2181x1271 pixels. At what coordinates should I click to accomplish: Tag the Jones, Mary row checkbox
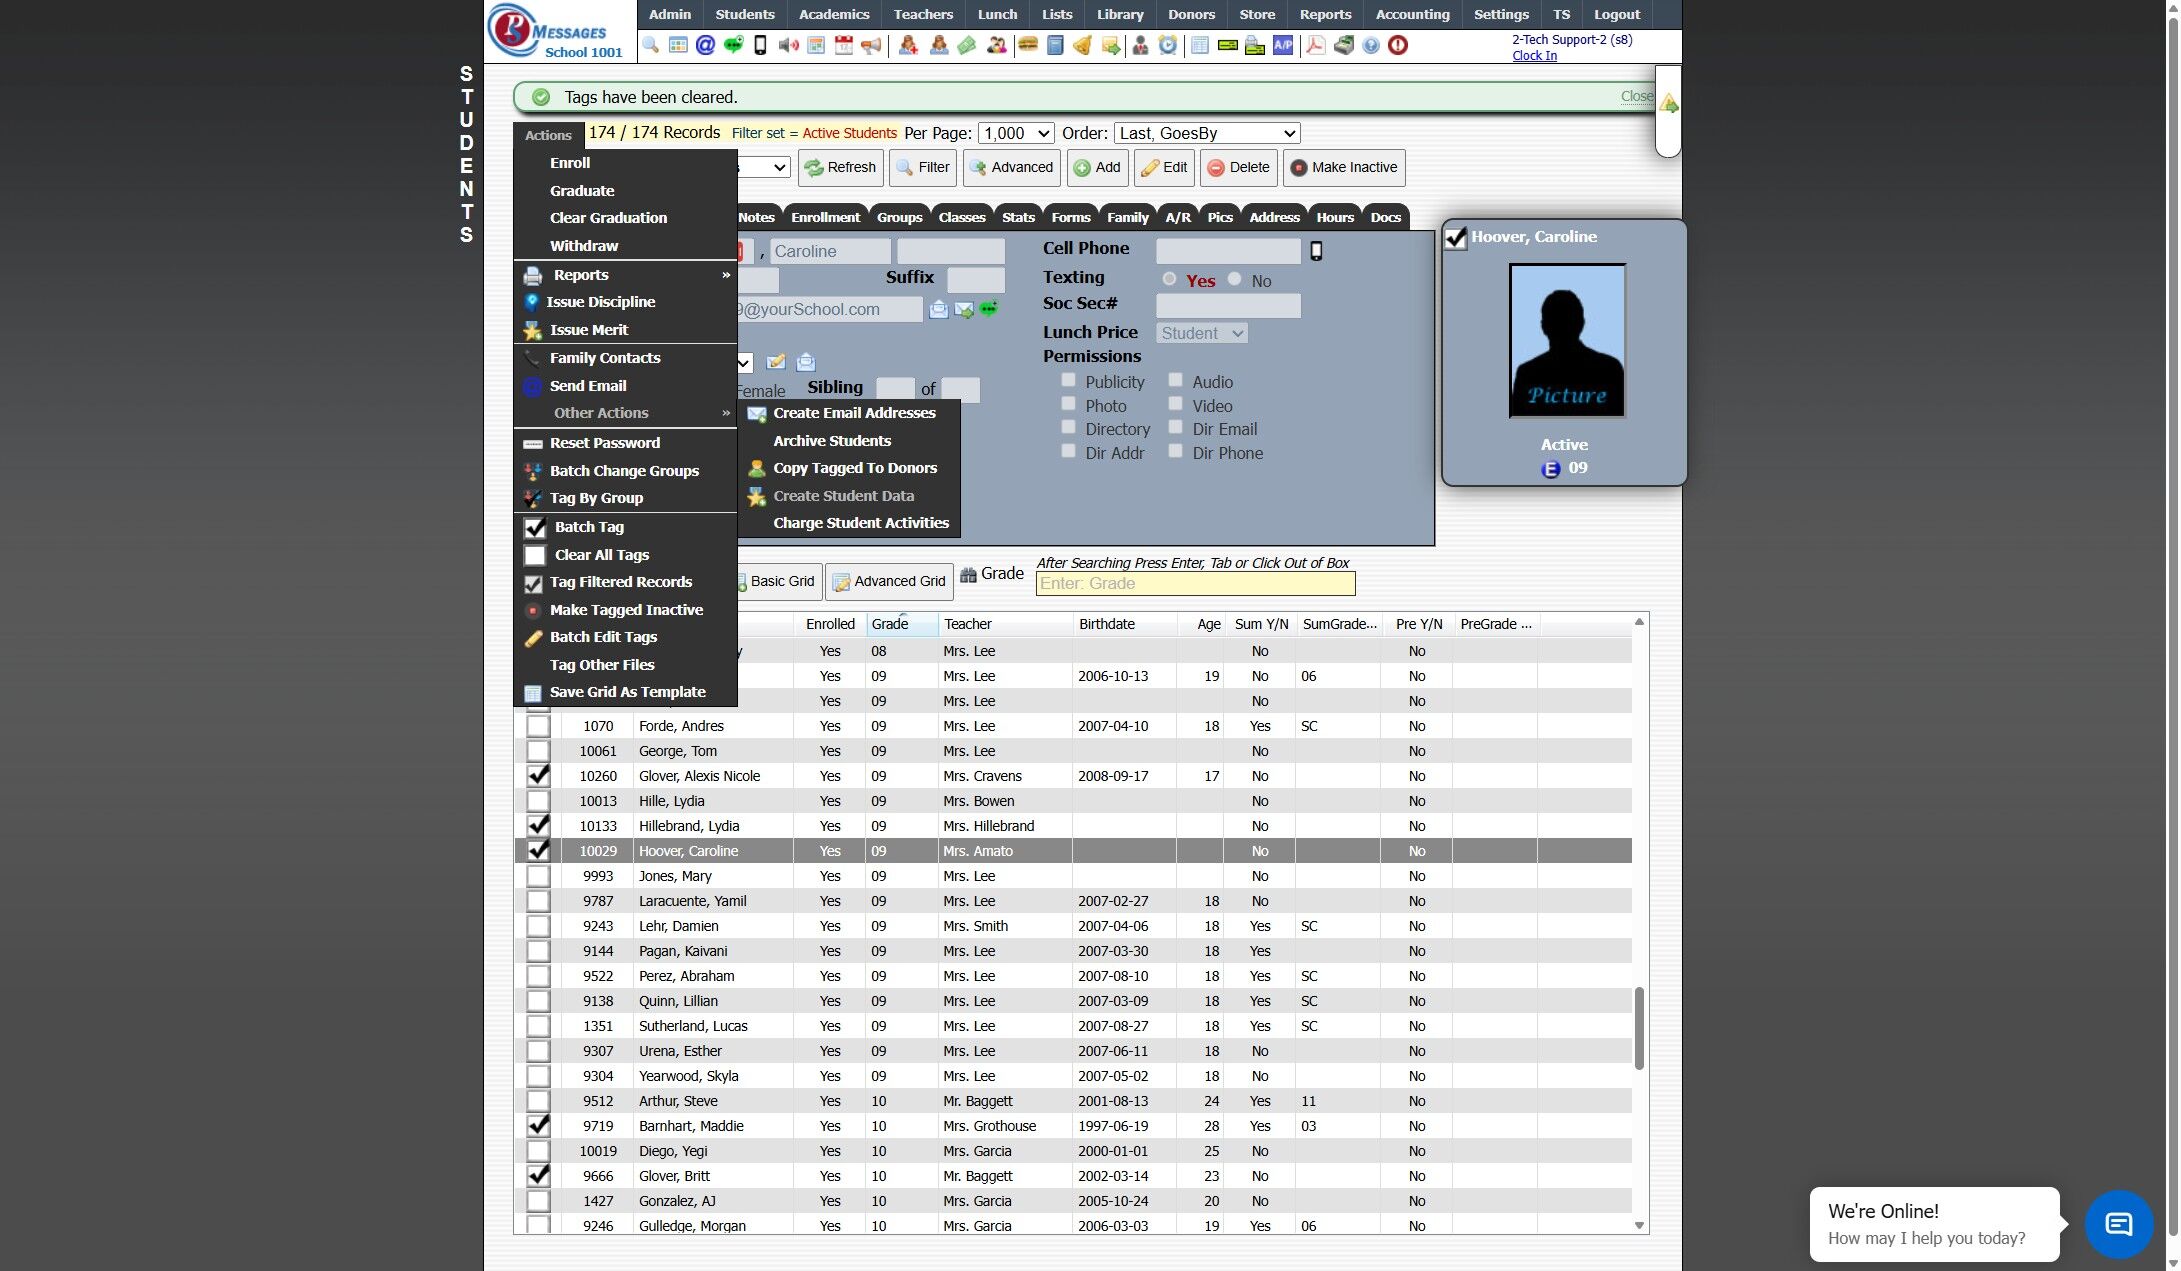[x=538, y=876]
